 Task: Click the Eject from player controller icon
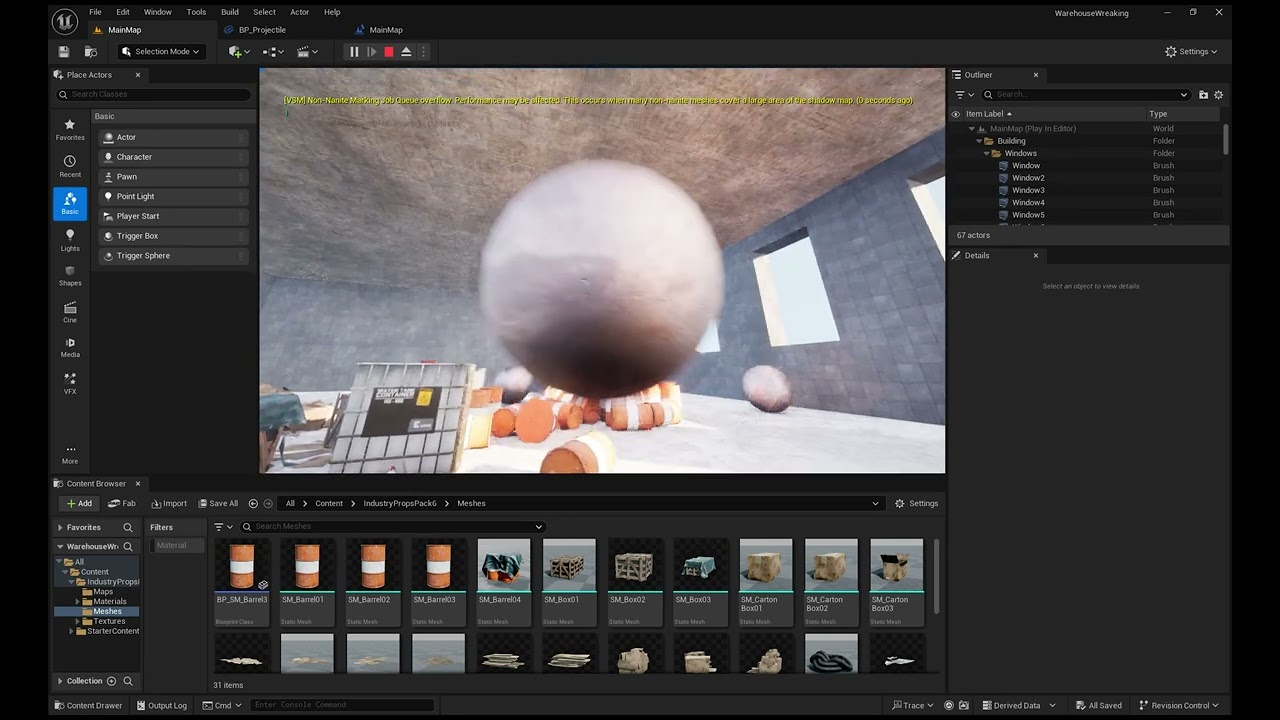[406, 52]
